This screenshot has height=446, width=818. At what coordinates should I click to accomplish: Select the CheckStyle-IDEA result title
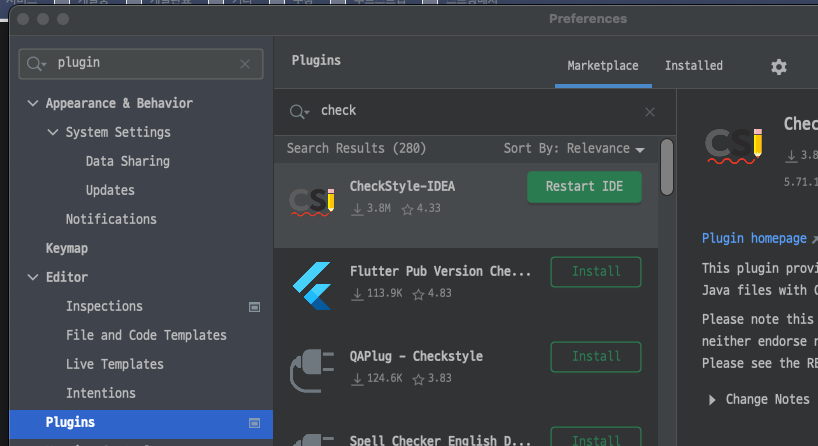click(402, 187)
